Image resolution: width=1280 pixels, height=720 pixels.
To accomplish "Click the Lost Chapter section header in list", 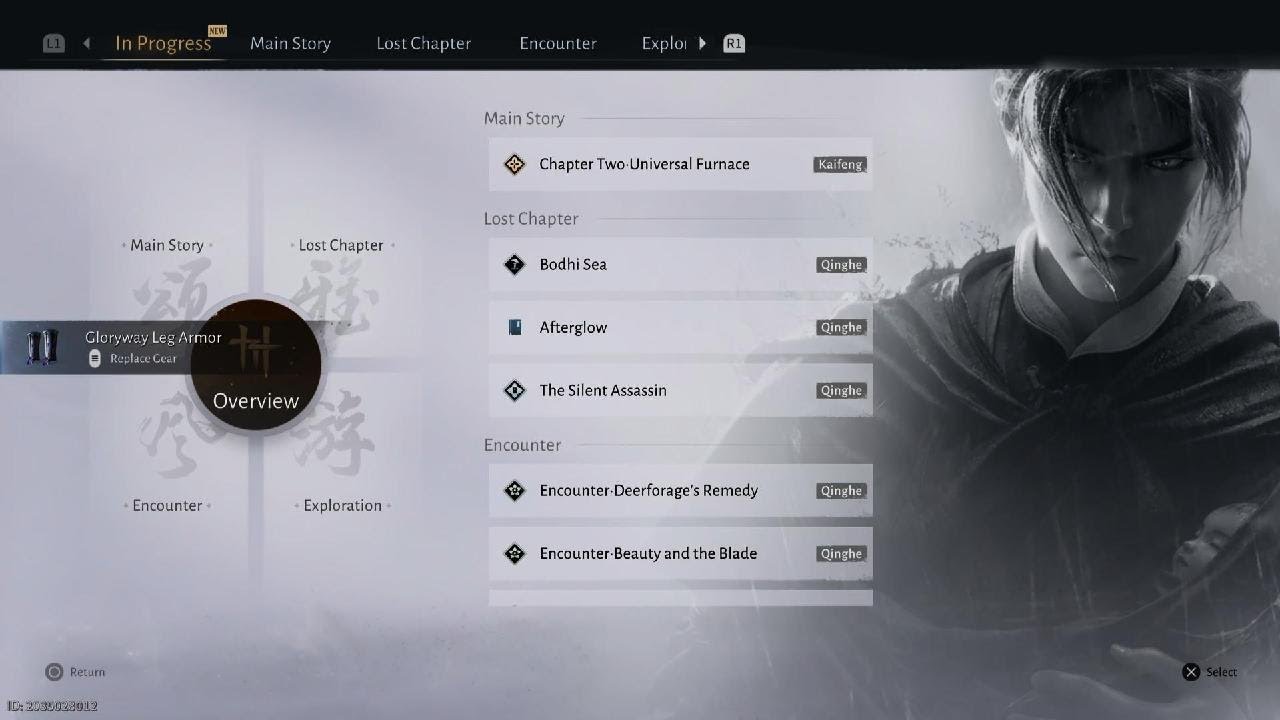I will 531,218.
